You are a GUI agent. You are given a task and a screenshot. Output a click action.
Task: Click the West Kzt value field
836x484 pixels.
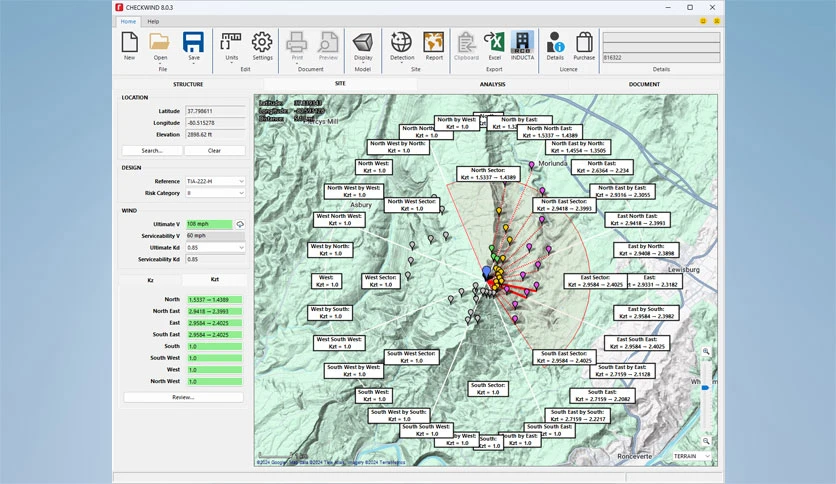point(214,370)
